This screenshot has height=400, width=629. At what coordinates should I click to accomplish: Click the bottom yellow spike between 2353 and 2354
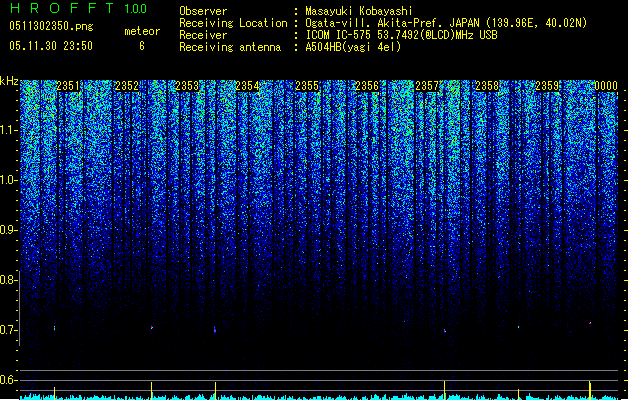pos(215,391)
